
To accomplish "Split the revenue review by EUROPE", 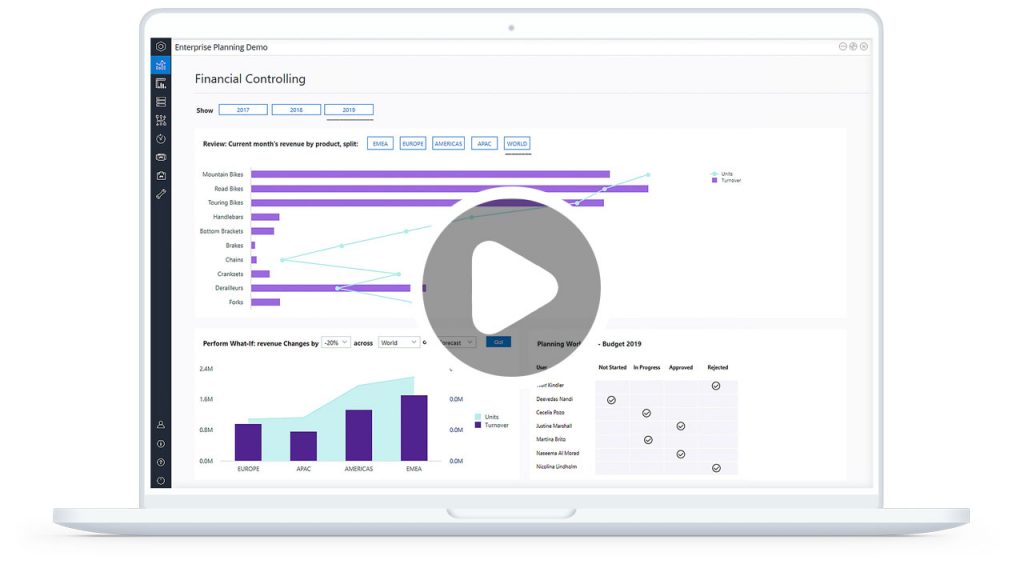I will point(413,144).
